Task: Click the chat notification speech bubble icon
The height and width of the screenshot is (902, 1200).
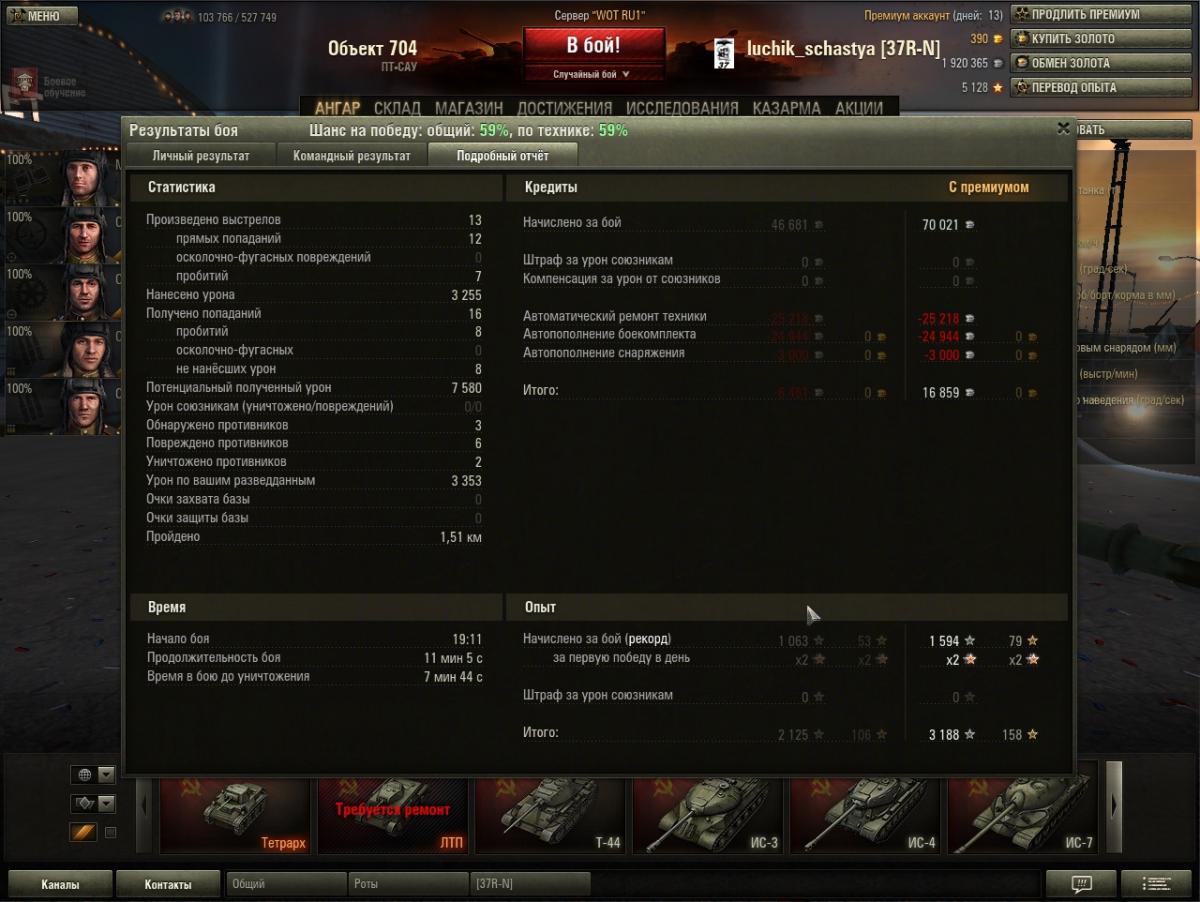Action: tap(1081, 884)
